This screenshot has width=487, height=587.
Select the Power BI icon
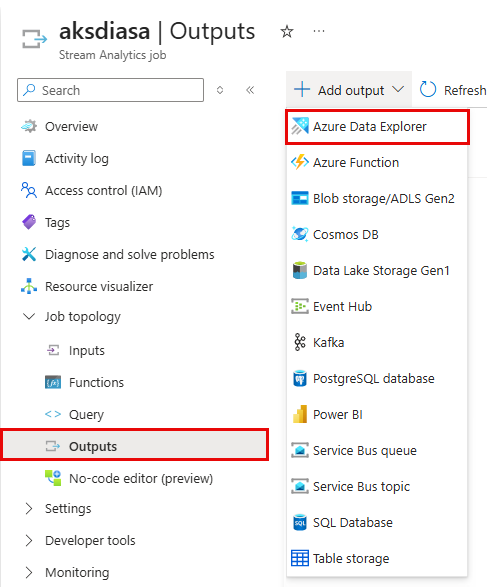tap(300, 414)
